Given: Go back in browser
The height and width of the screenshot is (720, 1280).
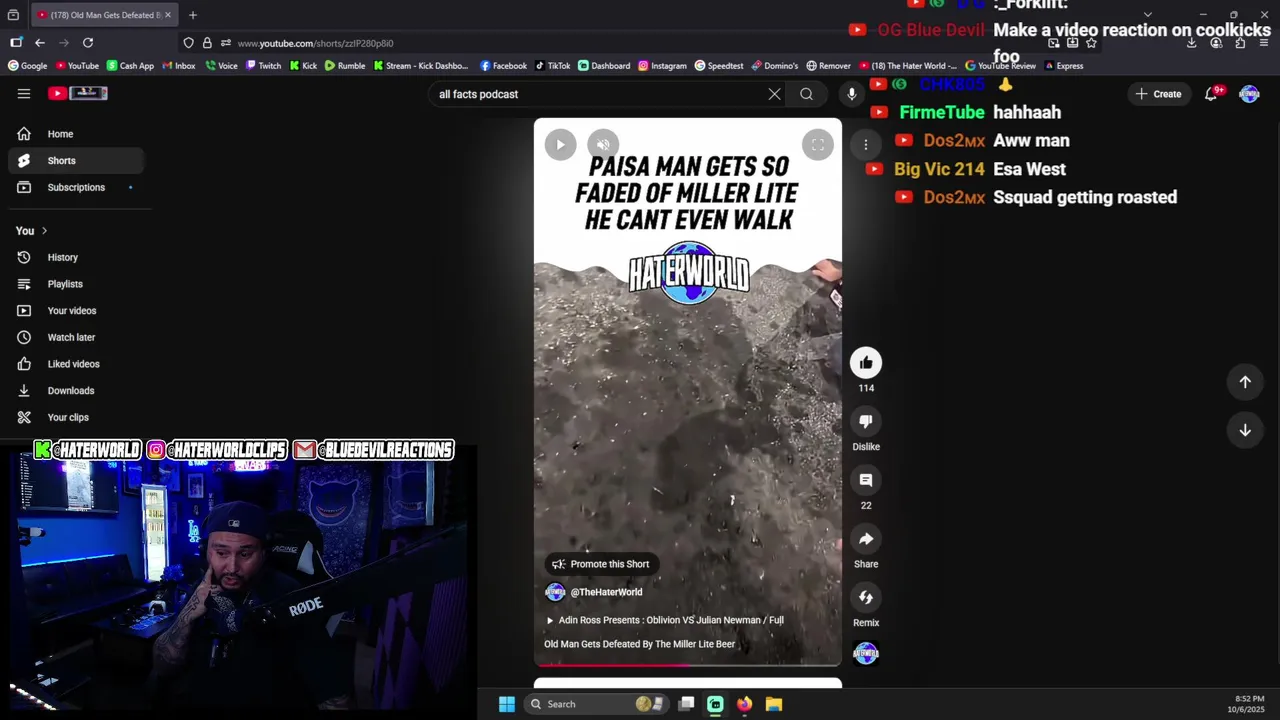Looking at the screenshot, I should click(39, 43).
